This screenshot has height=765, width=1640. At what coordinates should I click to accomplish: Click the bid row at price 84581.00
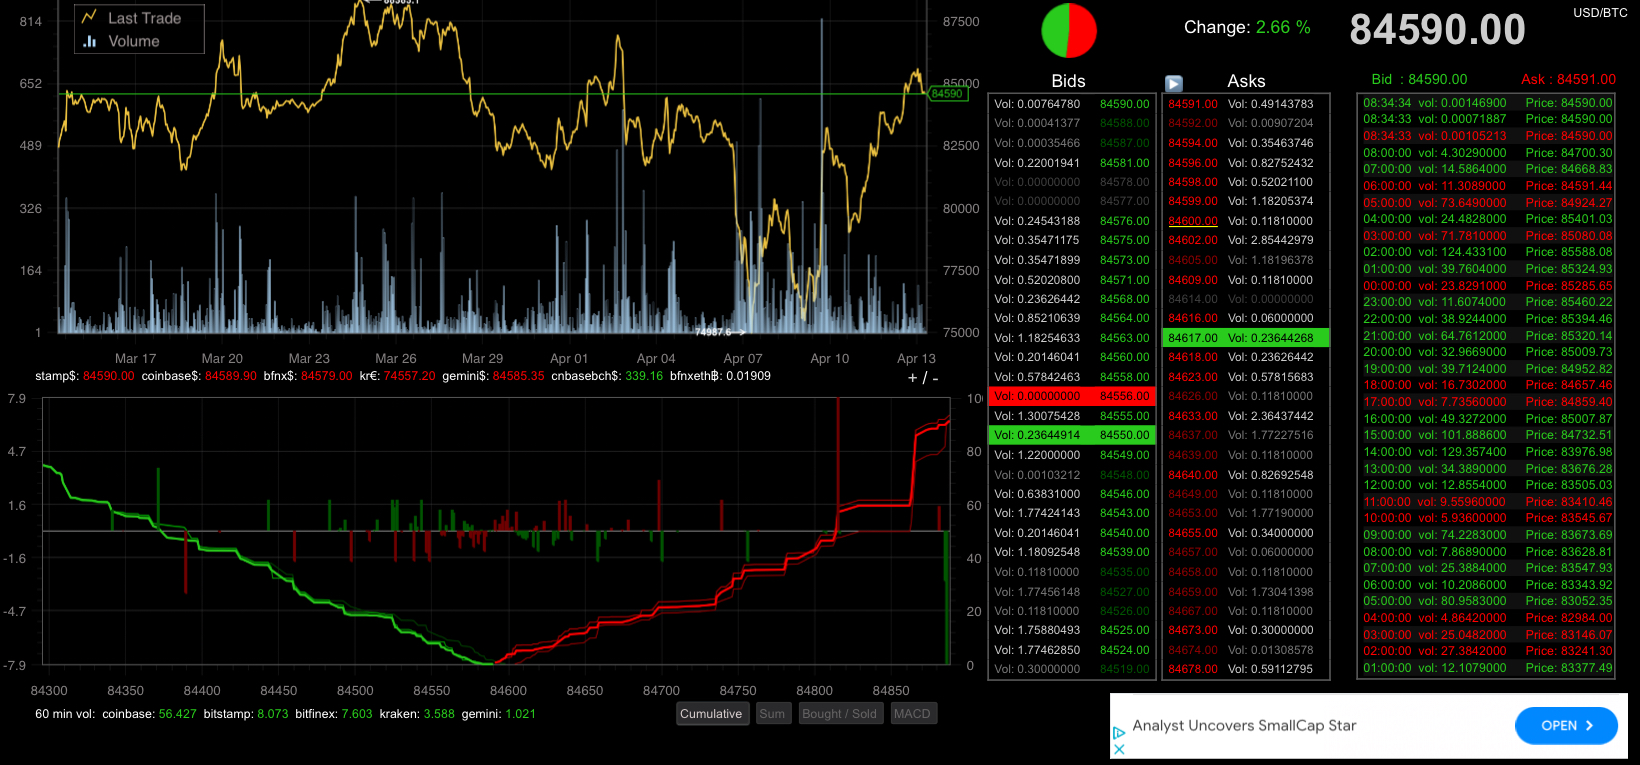click(x=1072, y=163)
